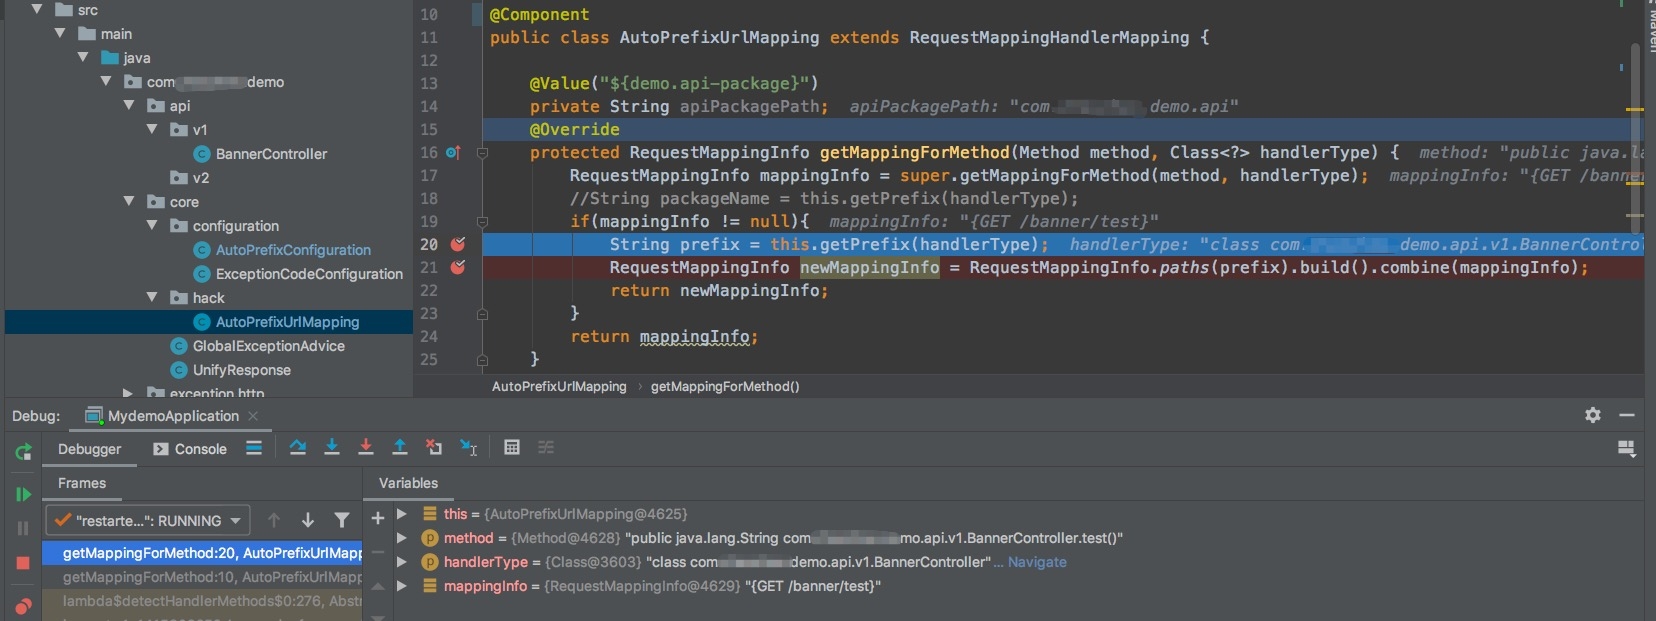The image size is (1656, 621).
Task: Select the Frames panel tab
Action: (82, 483)
